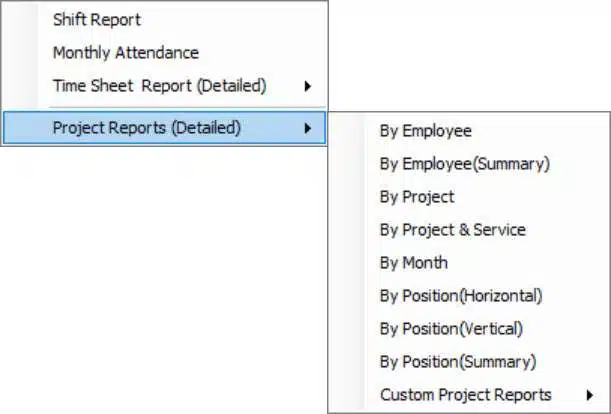
Task: Click the highlighted Project Reports (Detailed) entry
Action: [164, 128]
